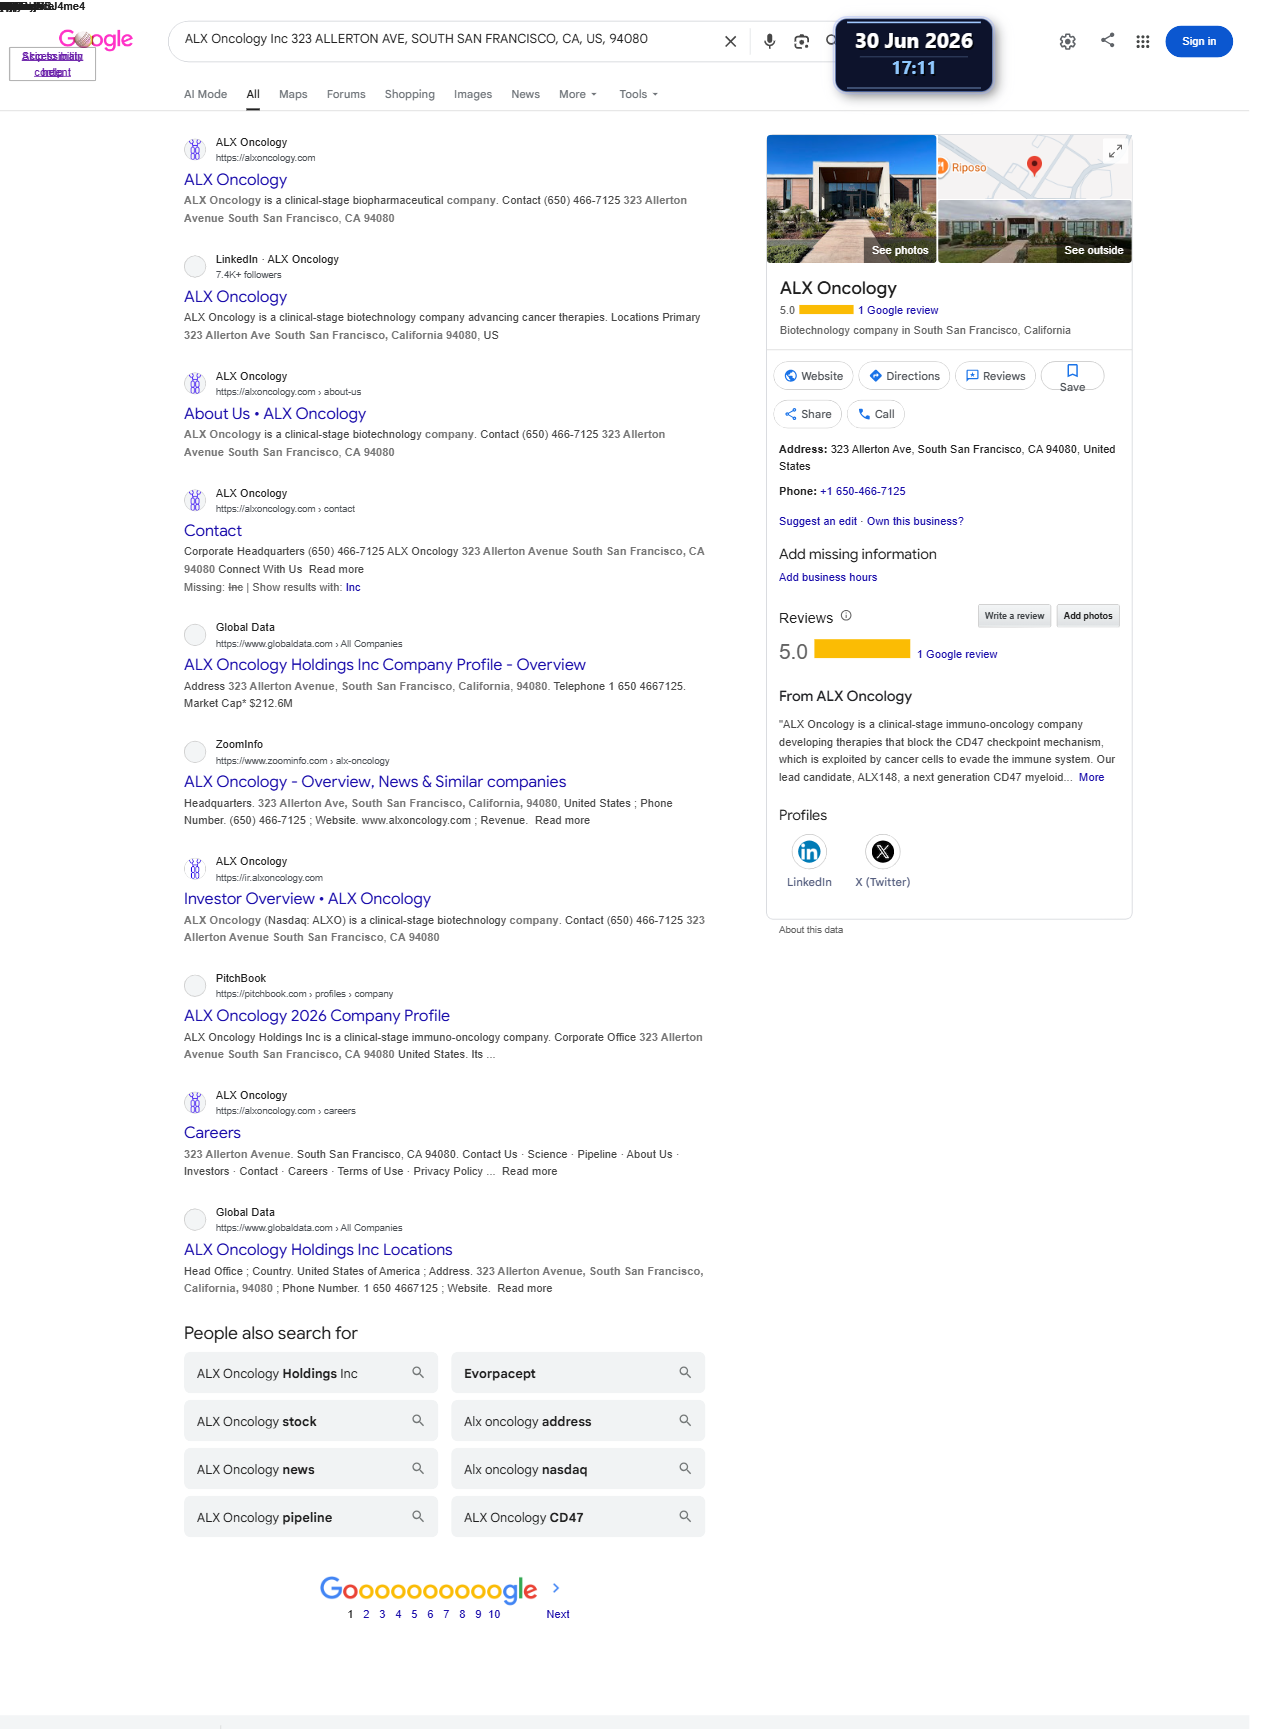Image resolution: width=1264 pixels, height=1729 pixels.
Task: Open About Us • ALX Oncology result
Action: coord(275,414)
